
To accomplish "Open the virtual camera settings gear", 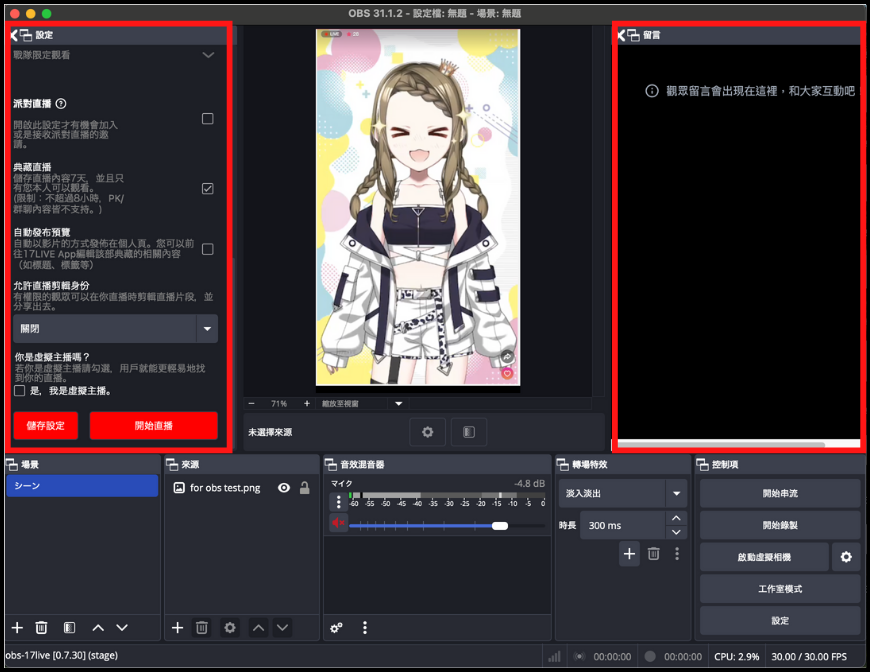I will point(845,557).
